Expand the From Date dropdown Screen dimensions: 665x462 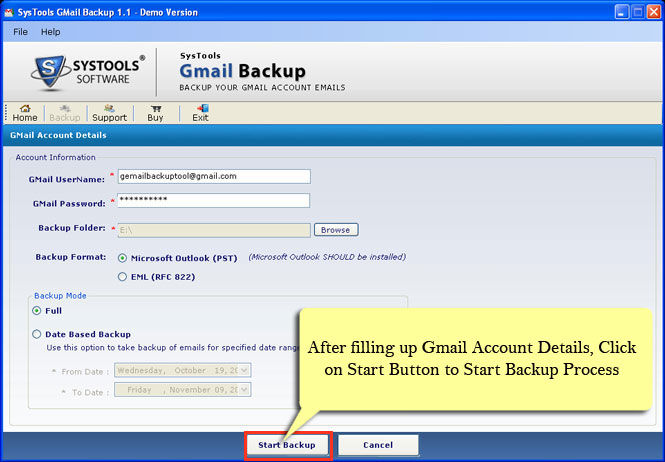244,370
